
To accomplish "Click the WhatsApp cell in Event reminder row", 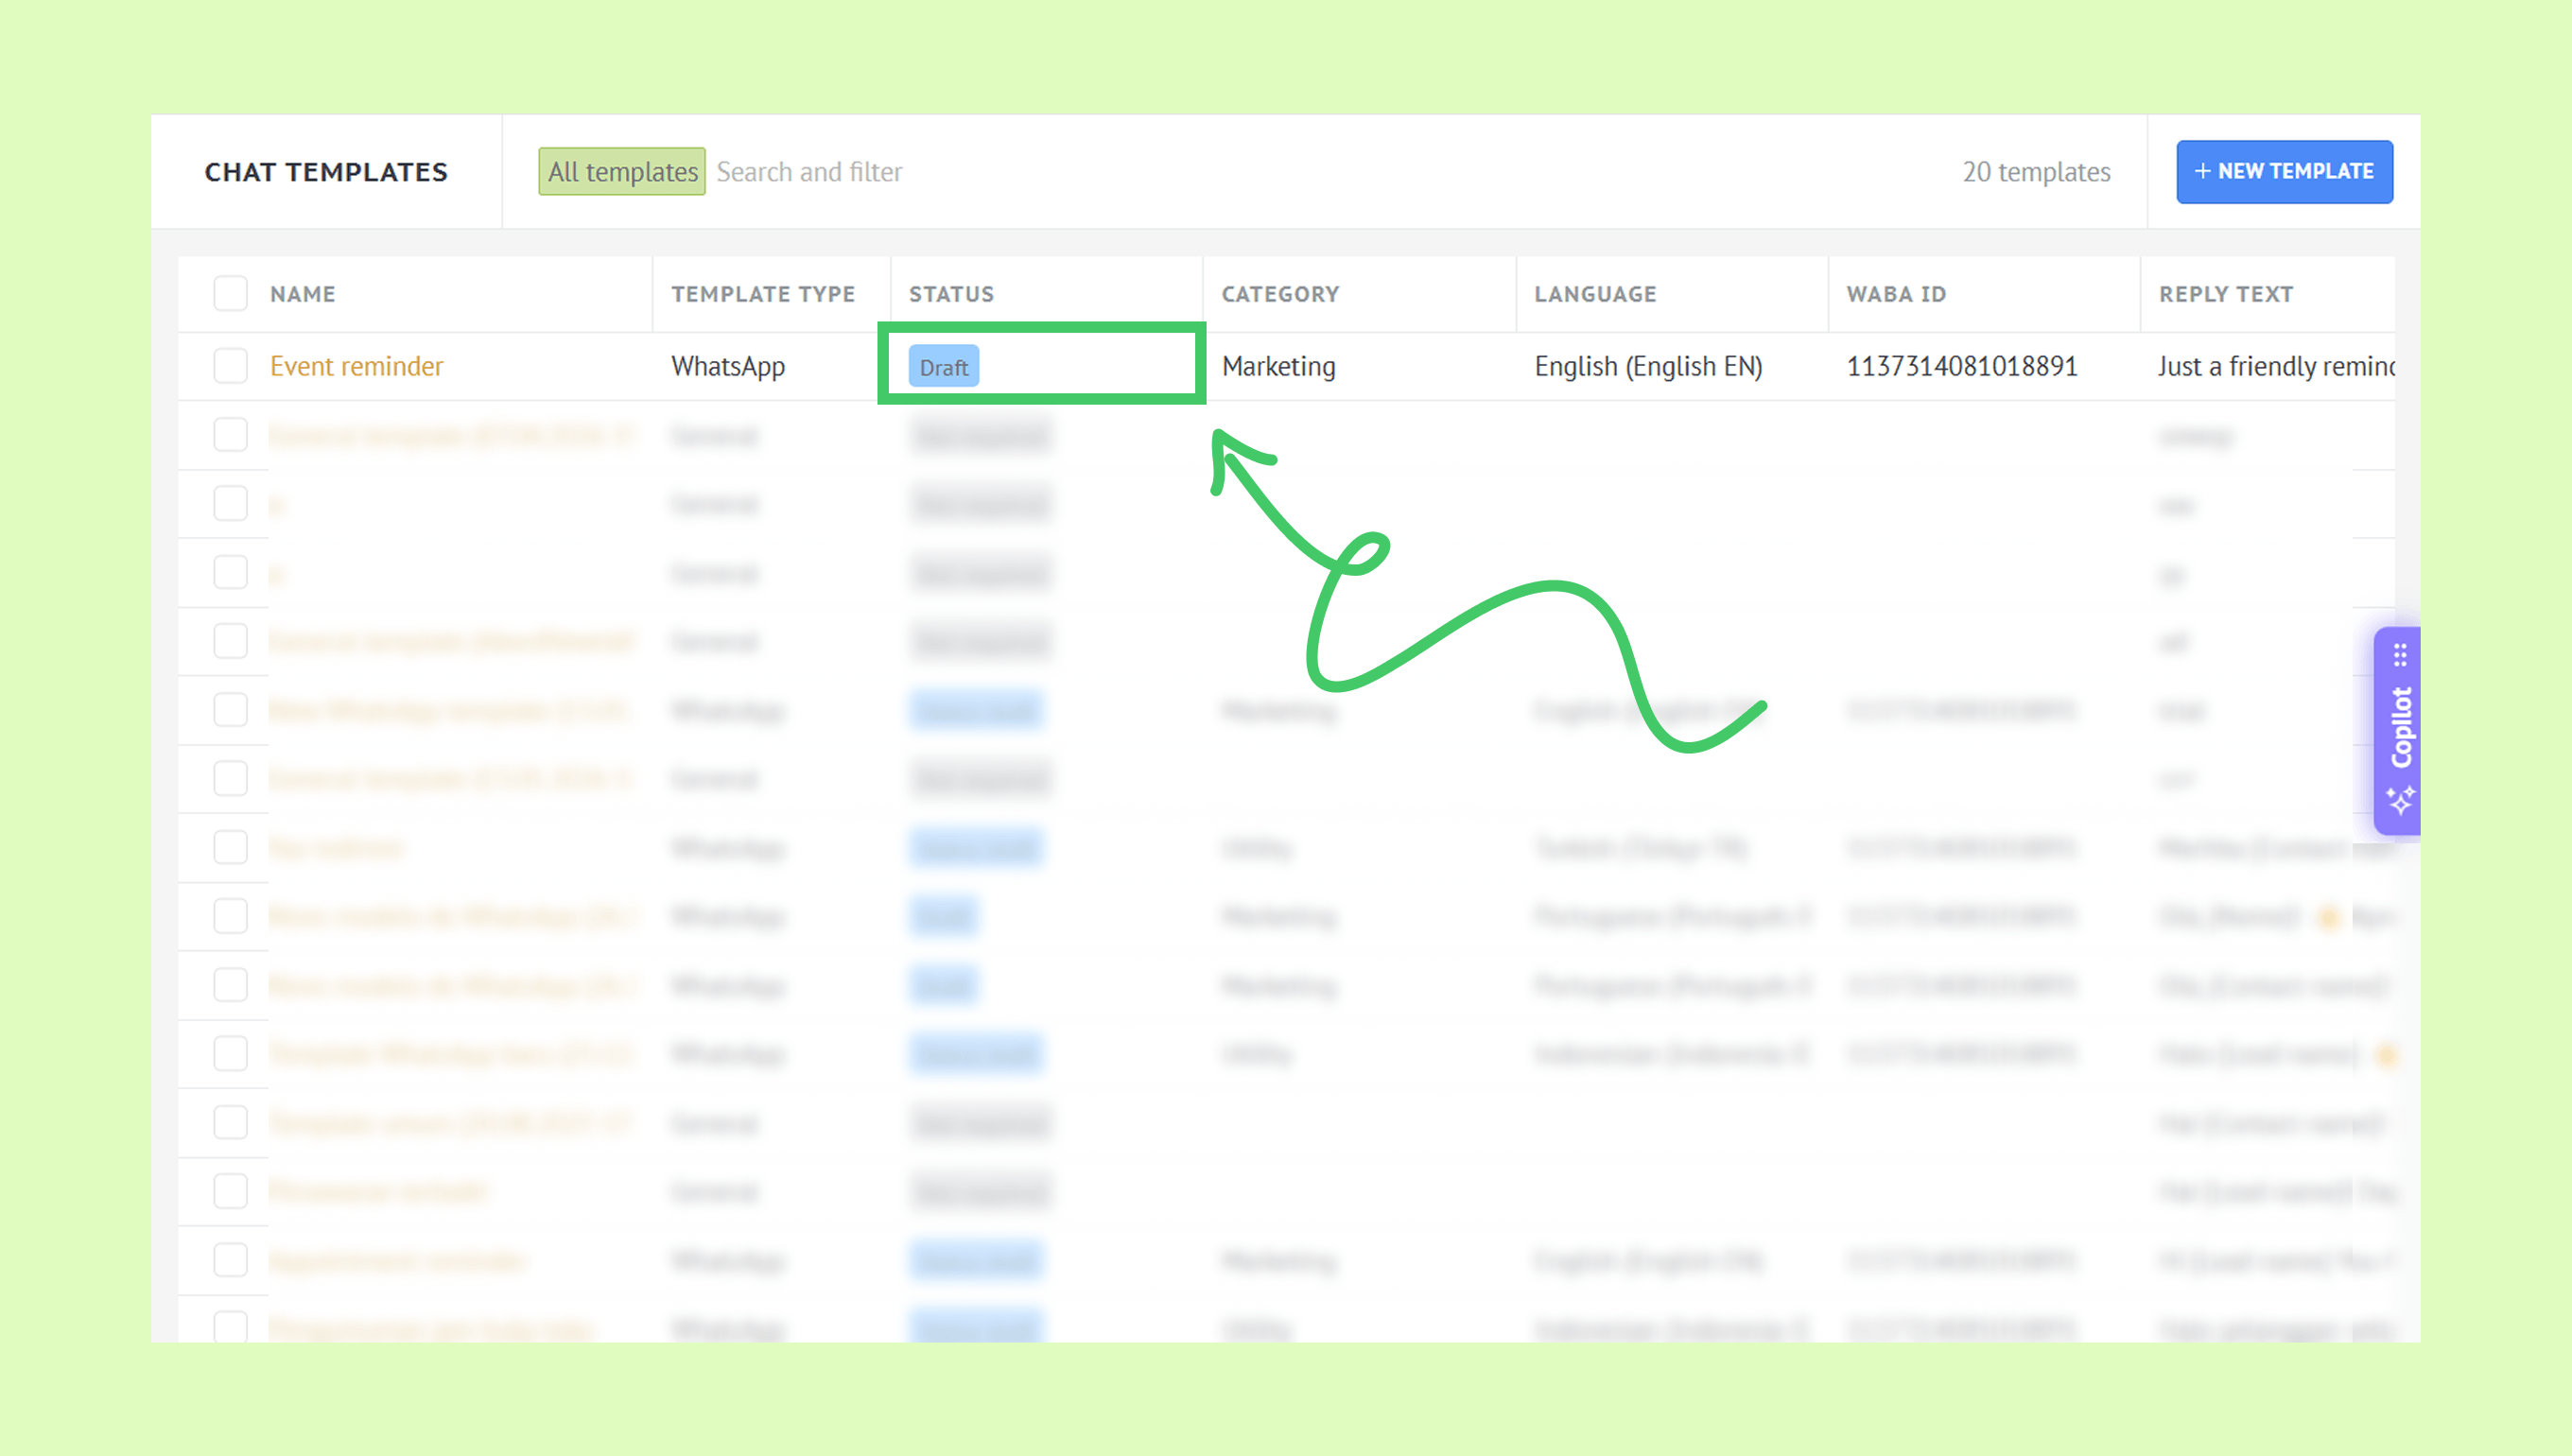I will click(728, 366).
